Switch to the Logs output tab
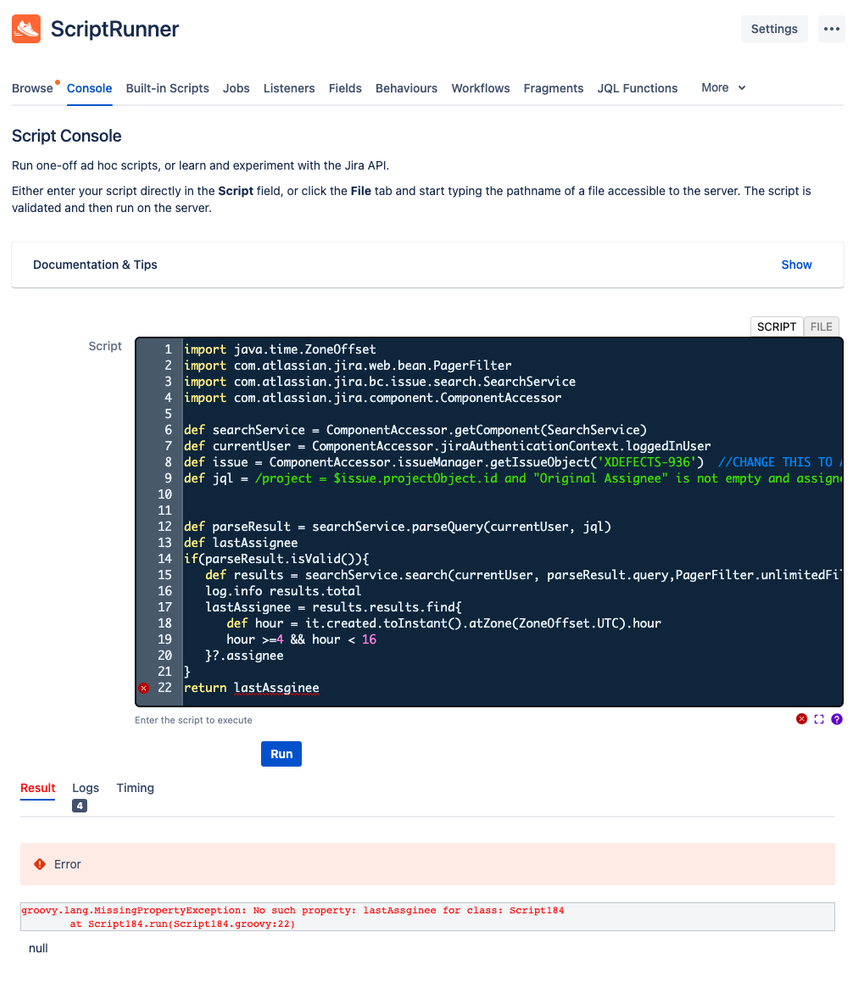This screenshot has width=858, height=999. (x=85, y=788)
